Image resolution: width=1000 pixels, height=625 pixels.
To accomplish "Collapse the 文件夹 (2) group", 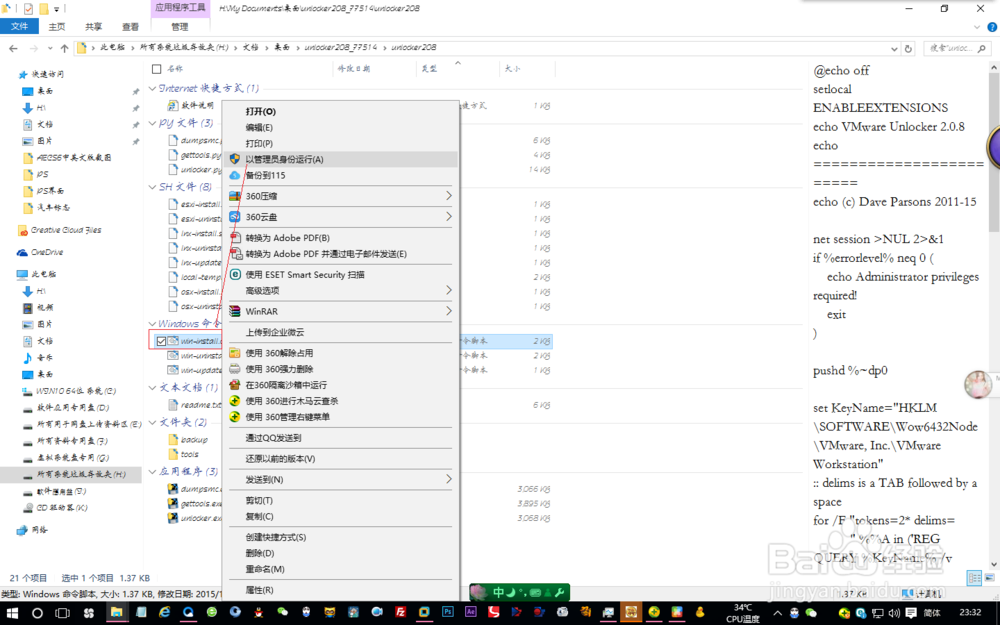I will [x=152, y=422].
